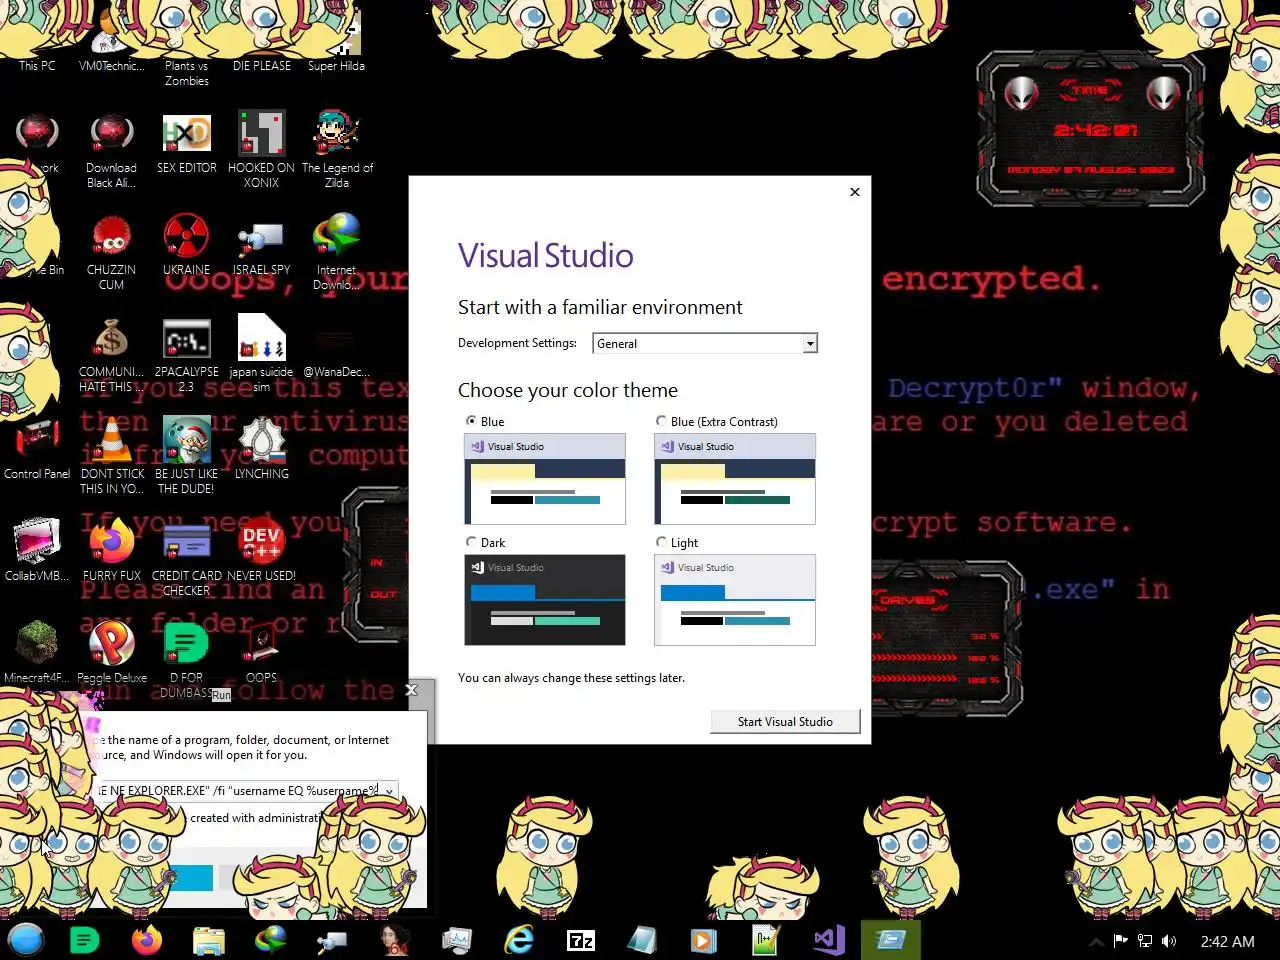Select the Internet Download Manager desktop icon
Screen dimensions: 1280x960
(x=337, y=252)
